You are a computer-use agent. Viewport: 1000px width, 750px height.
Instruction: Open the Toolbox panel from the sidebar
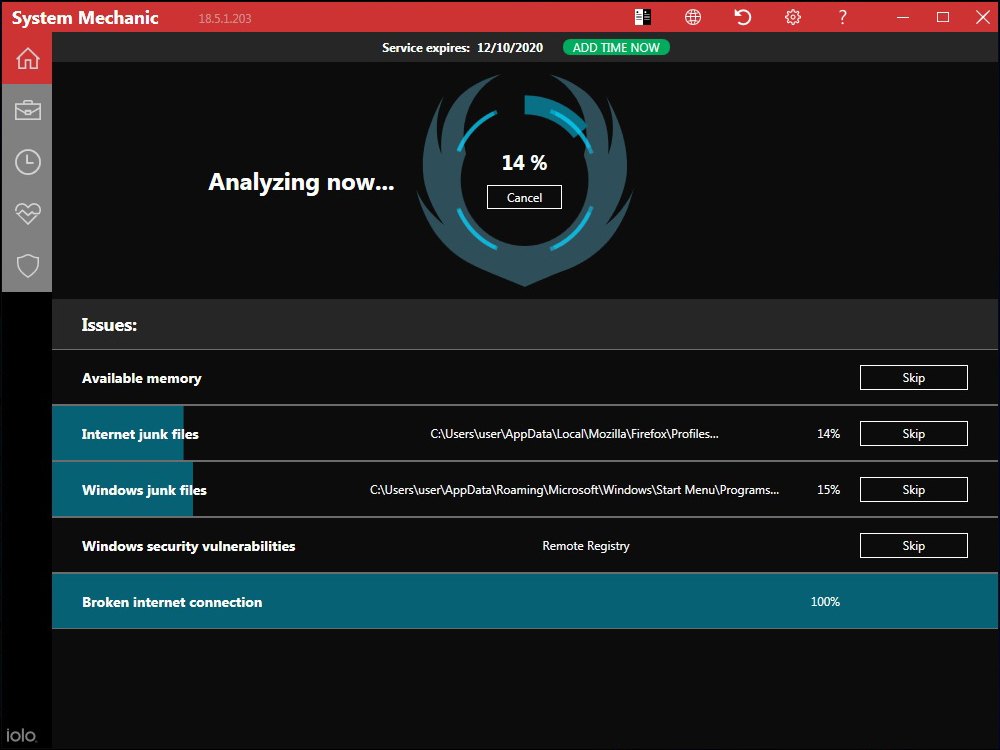pos(27,110)
